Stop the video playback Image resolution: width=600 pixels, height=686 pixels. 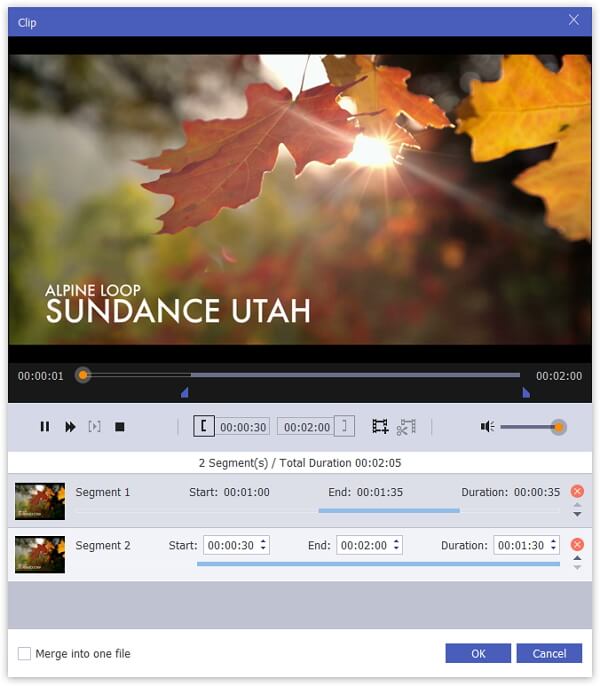point(119,427)
